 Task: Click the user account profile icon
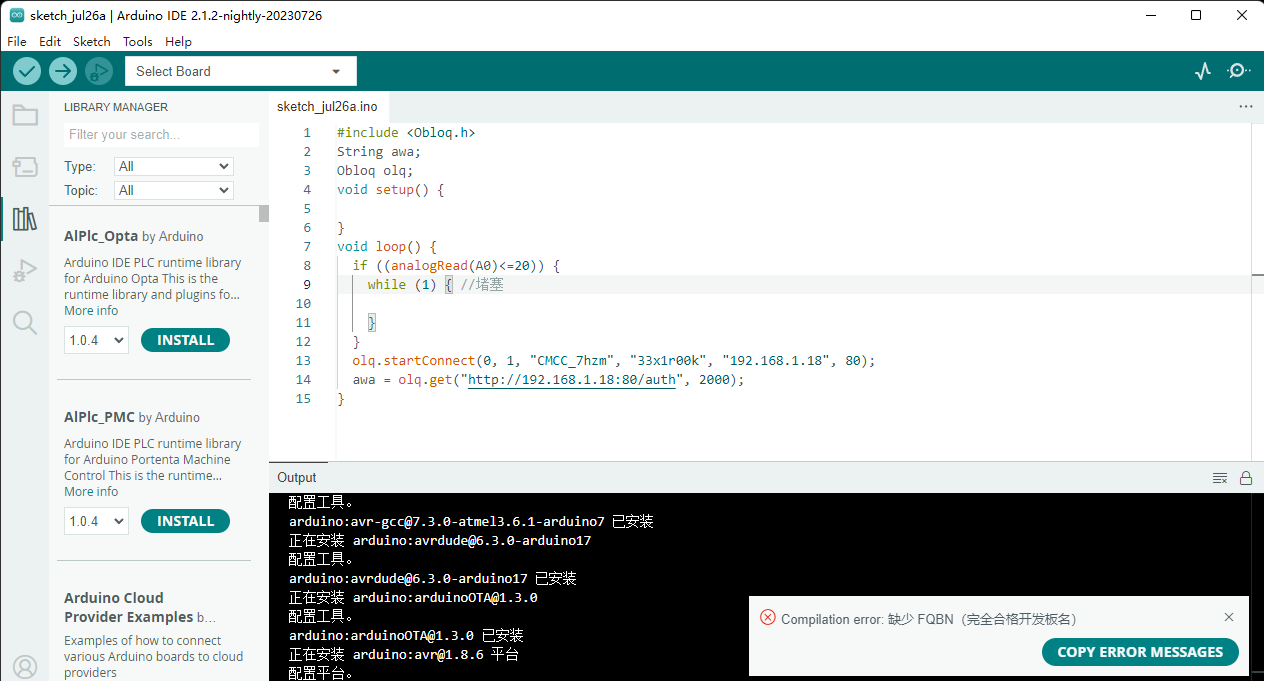[x=25, y=667]
